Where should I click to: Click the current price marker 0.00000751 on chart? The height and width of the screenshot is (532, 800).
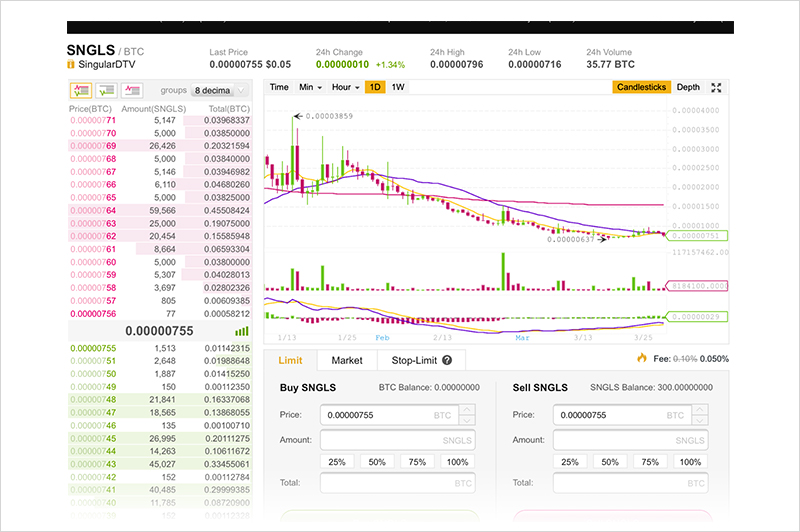[x=696, y=236]
